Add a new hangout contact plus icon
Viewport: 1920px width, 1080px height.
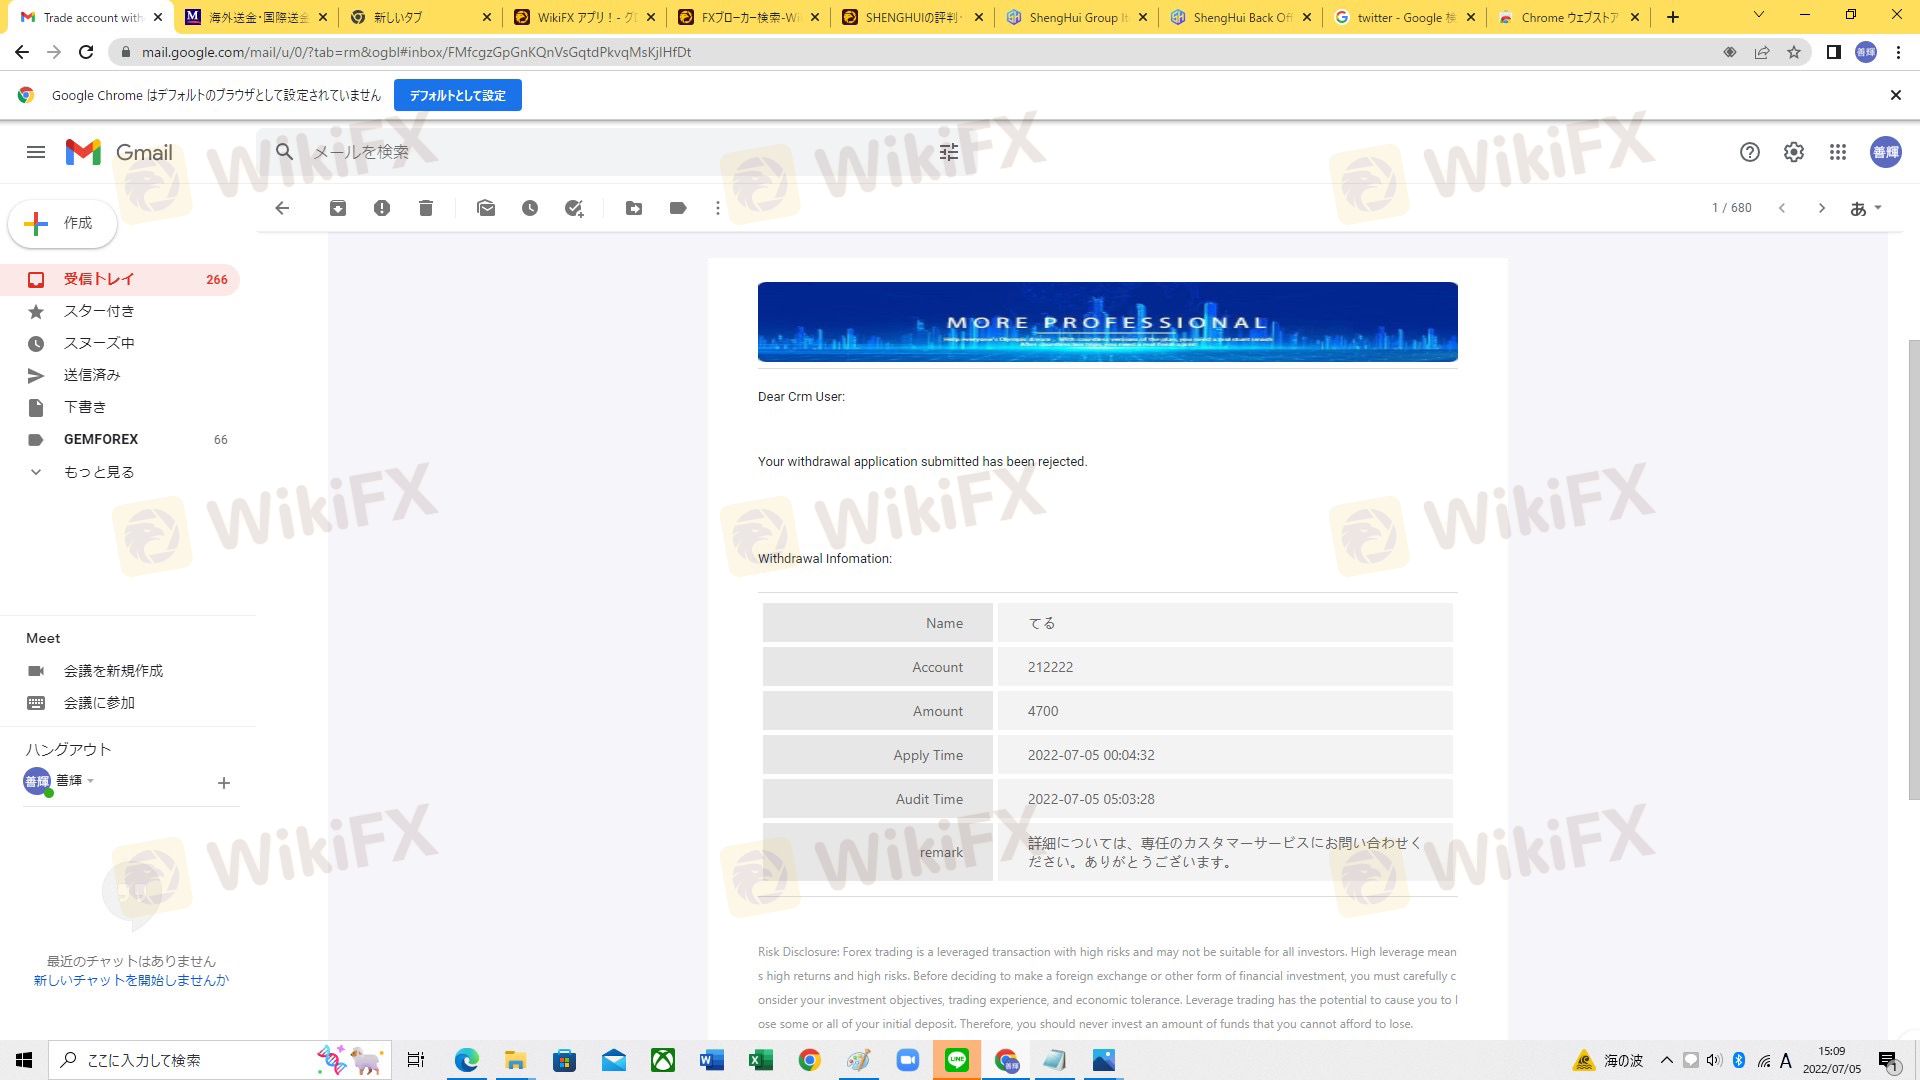pyautogui.click(x=224, y=783)
